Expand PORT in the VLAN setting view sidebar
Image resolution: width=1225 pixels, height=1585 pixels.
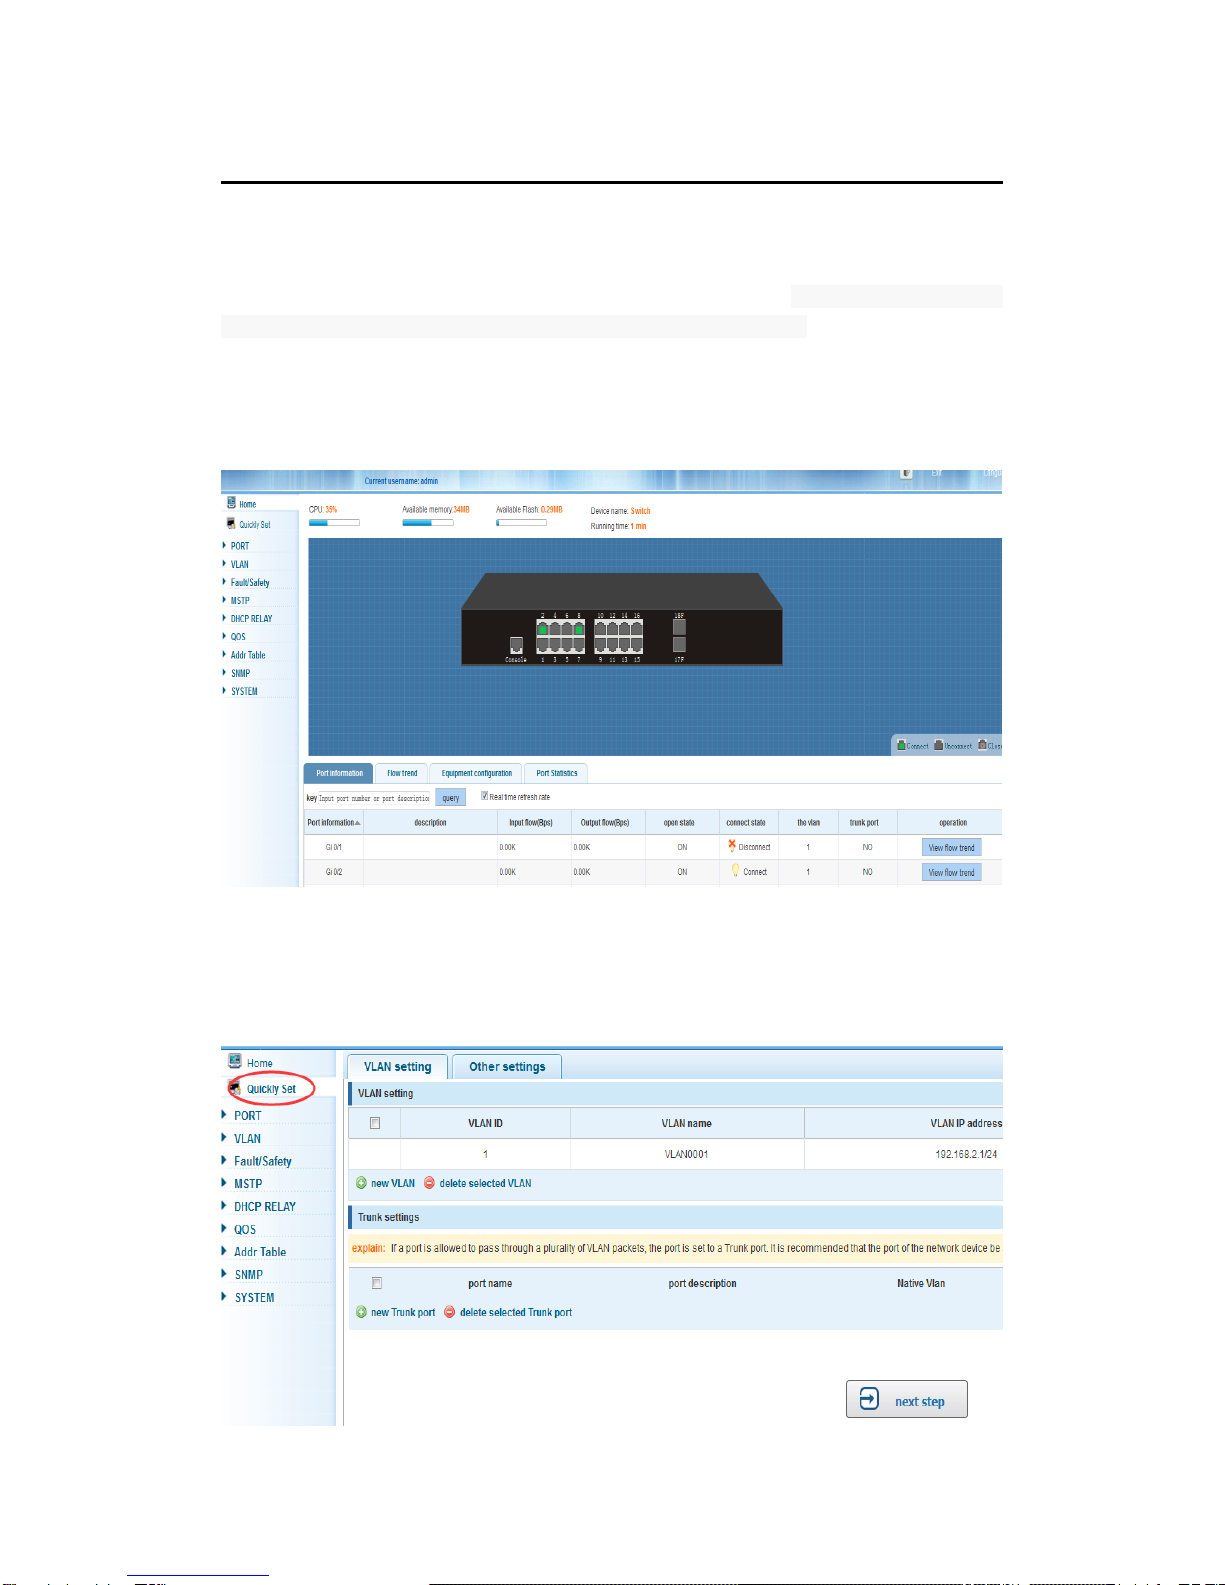(x=241, y=1115)
